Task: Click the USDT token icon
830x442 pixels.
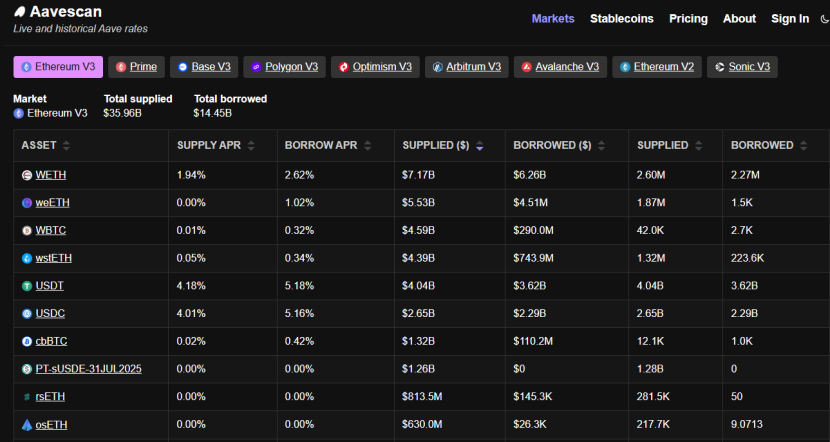Action: click(27, 286)
